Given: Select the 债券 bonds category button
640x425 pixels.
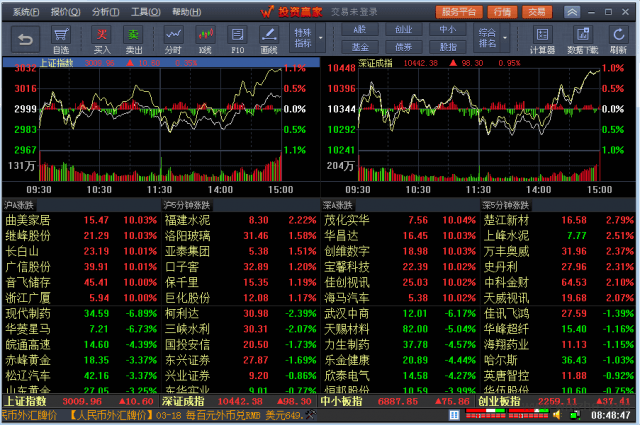Looking at the screenshot, I should pyautogui.click(x=403, y=46).
